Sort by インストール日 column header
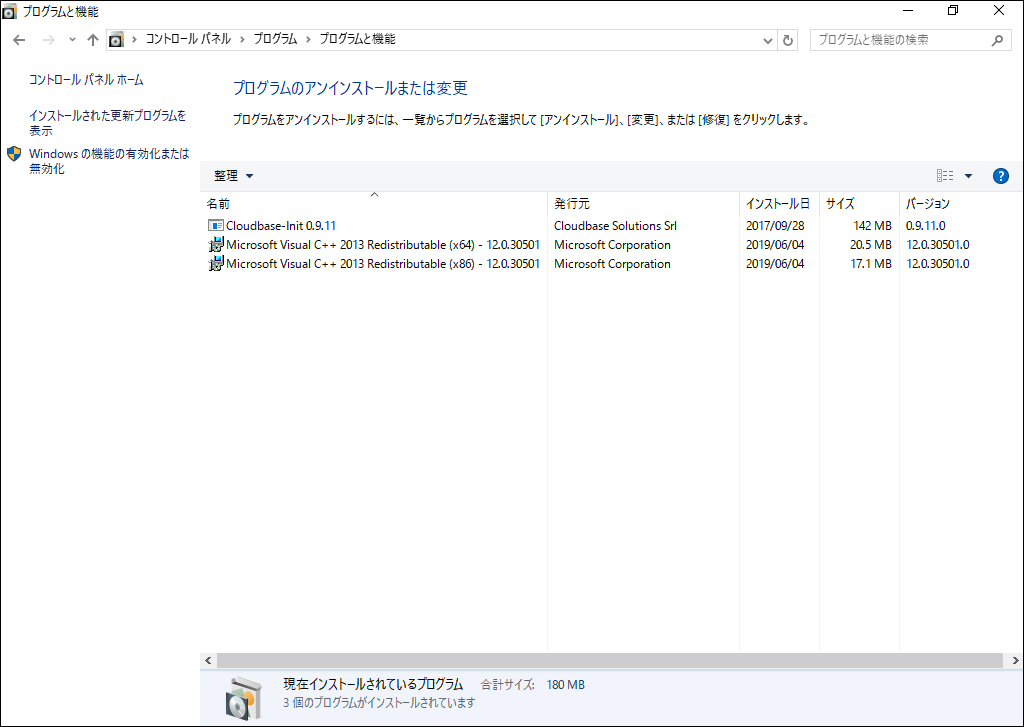 coord(779,204)
